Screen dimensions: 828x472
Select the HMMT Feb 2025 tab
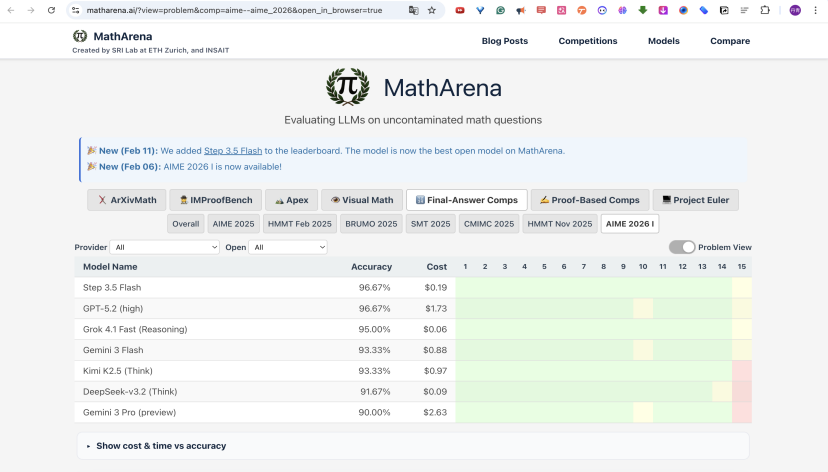point(301,224)
